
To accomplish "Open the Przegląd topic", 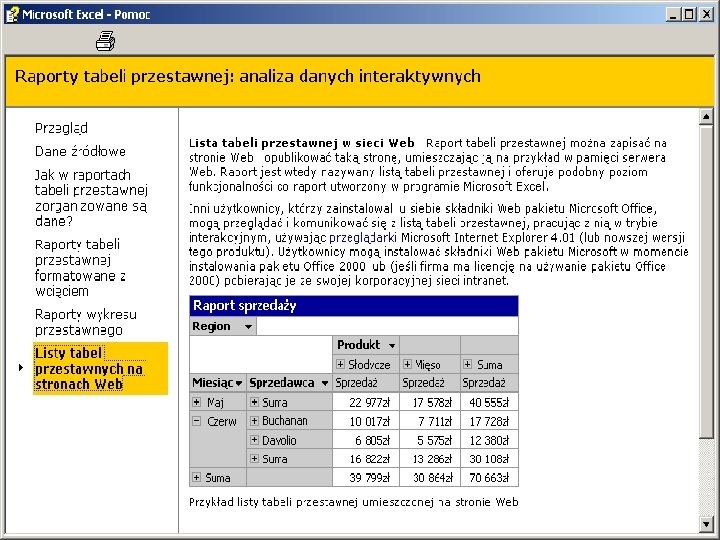I will (61, 128).
